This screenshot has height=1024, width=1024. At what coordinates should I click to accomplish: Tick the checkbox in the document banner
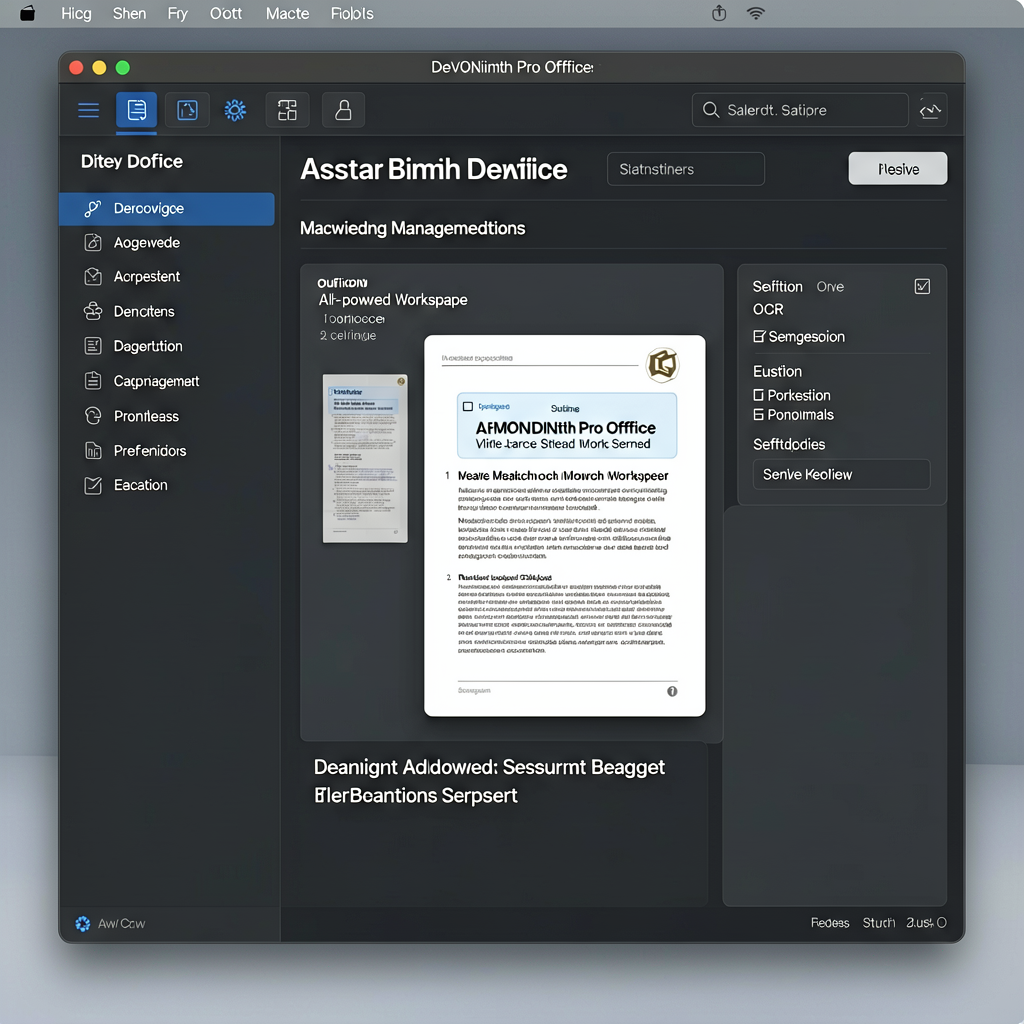[x=468, y=406]
